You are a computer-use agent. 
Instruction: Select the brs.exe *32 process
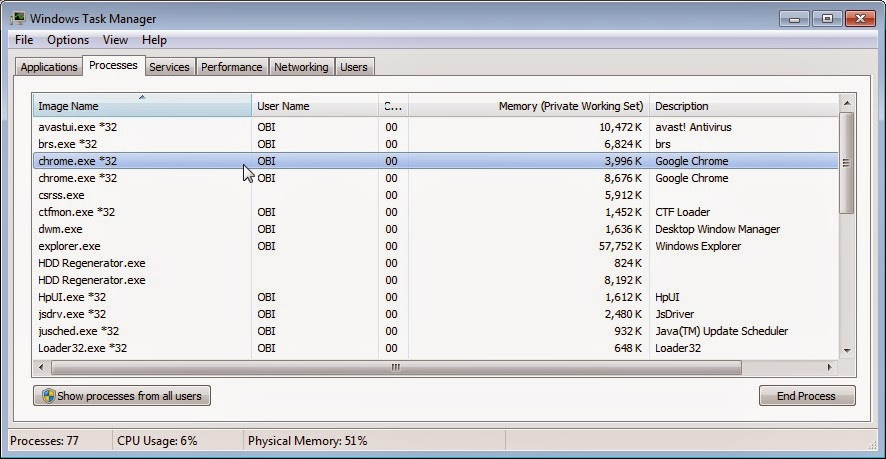436,144
